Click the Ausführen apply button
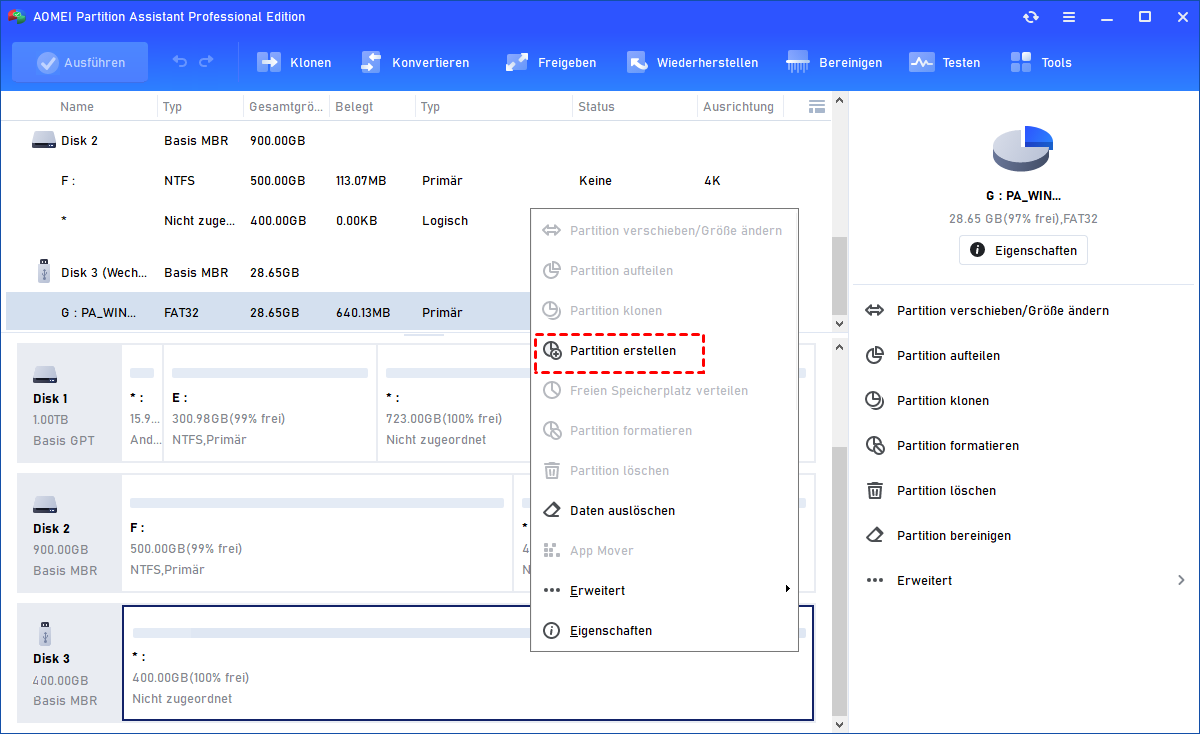The image size is (1200, 734). pos(80,62)
